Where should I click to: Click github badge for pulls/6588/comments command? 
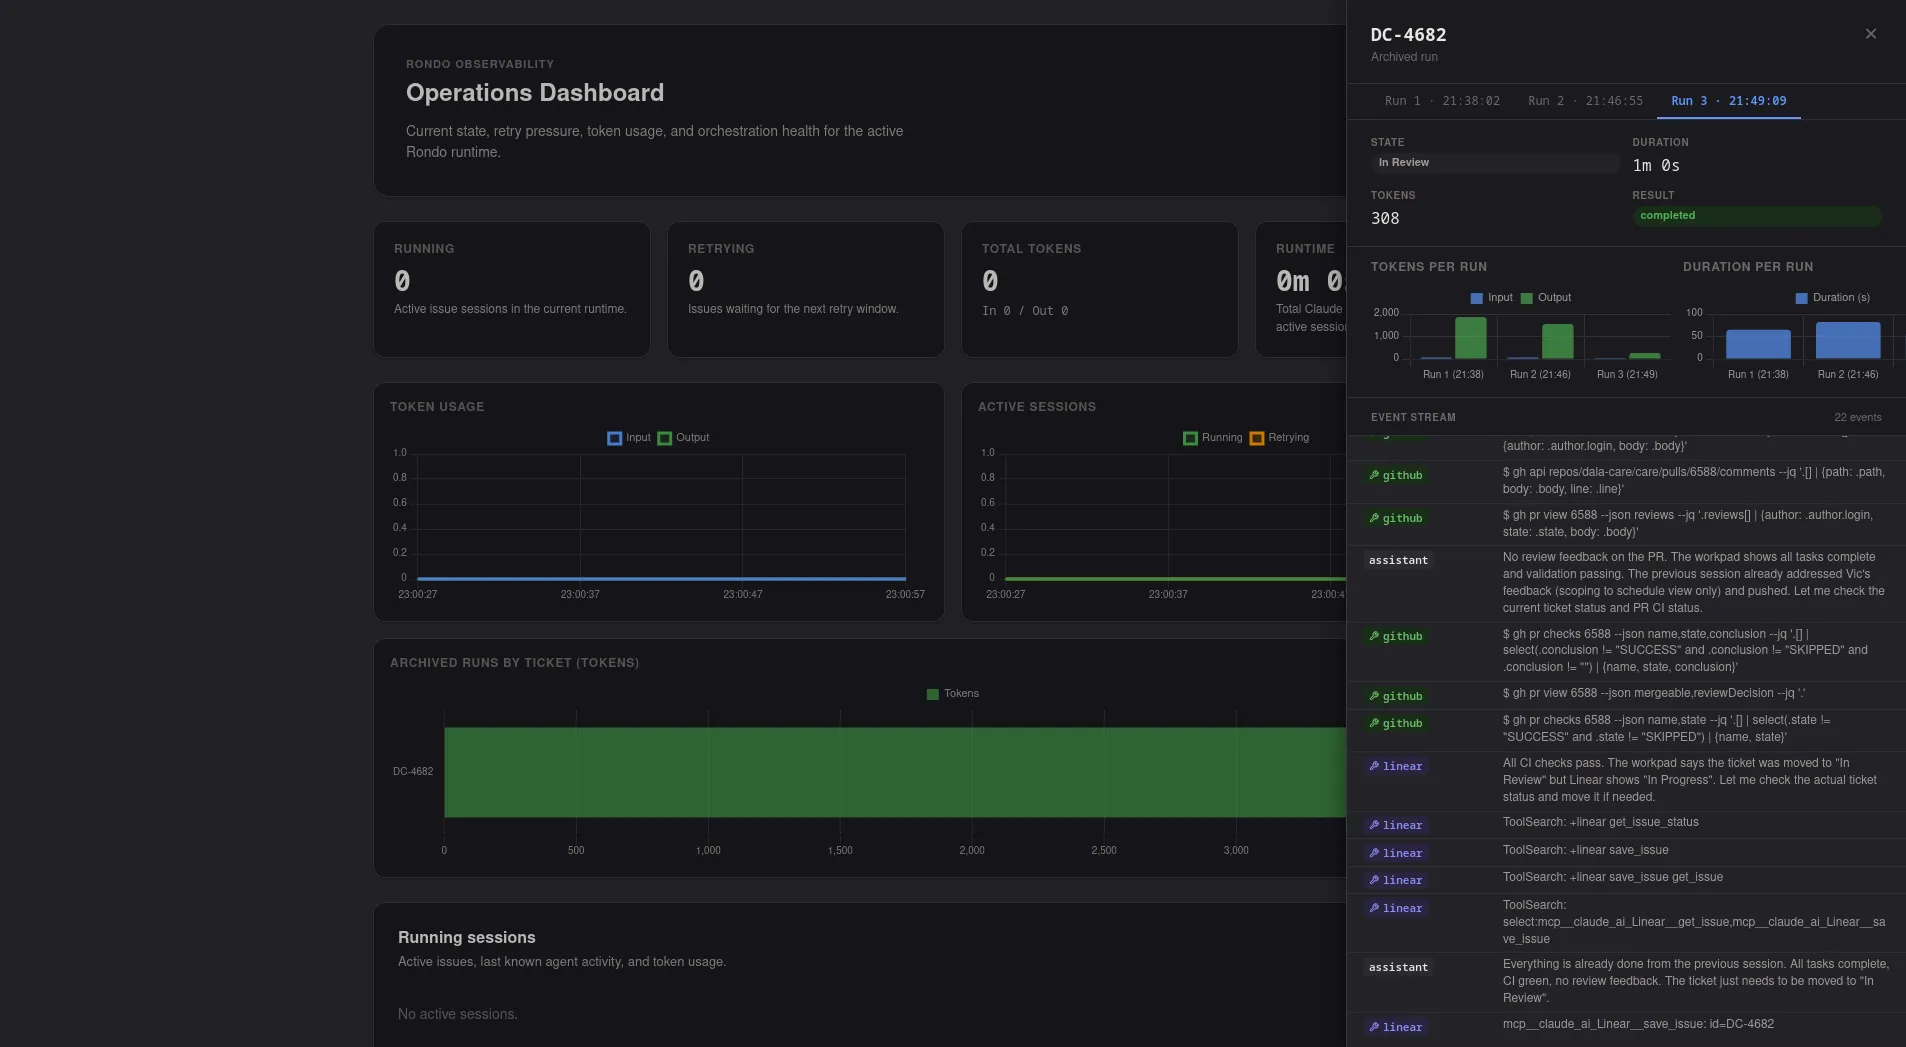(x=1396, y=476)
